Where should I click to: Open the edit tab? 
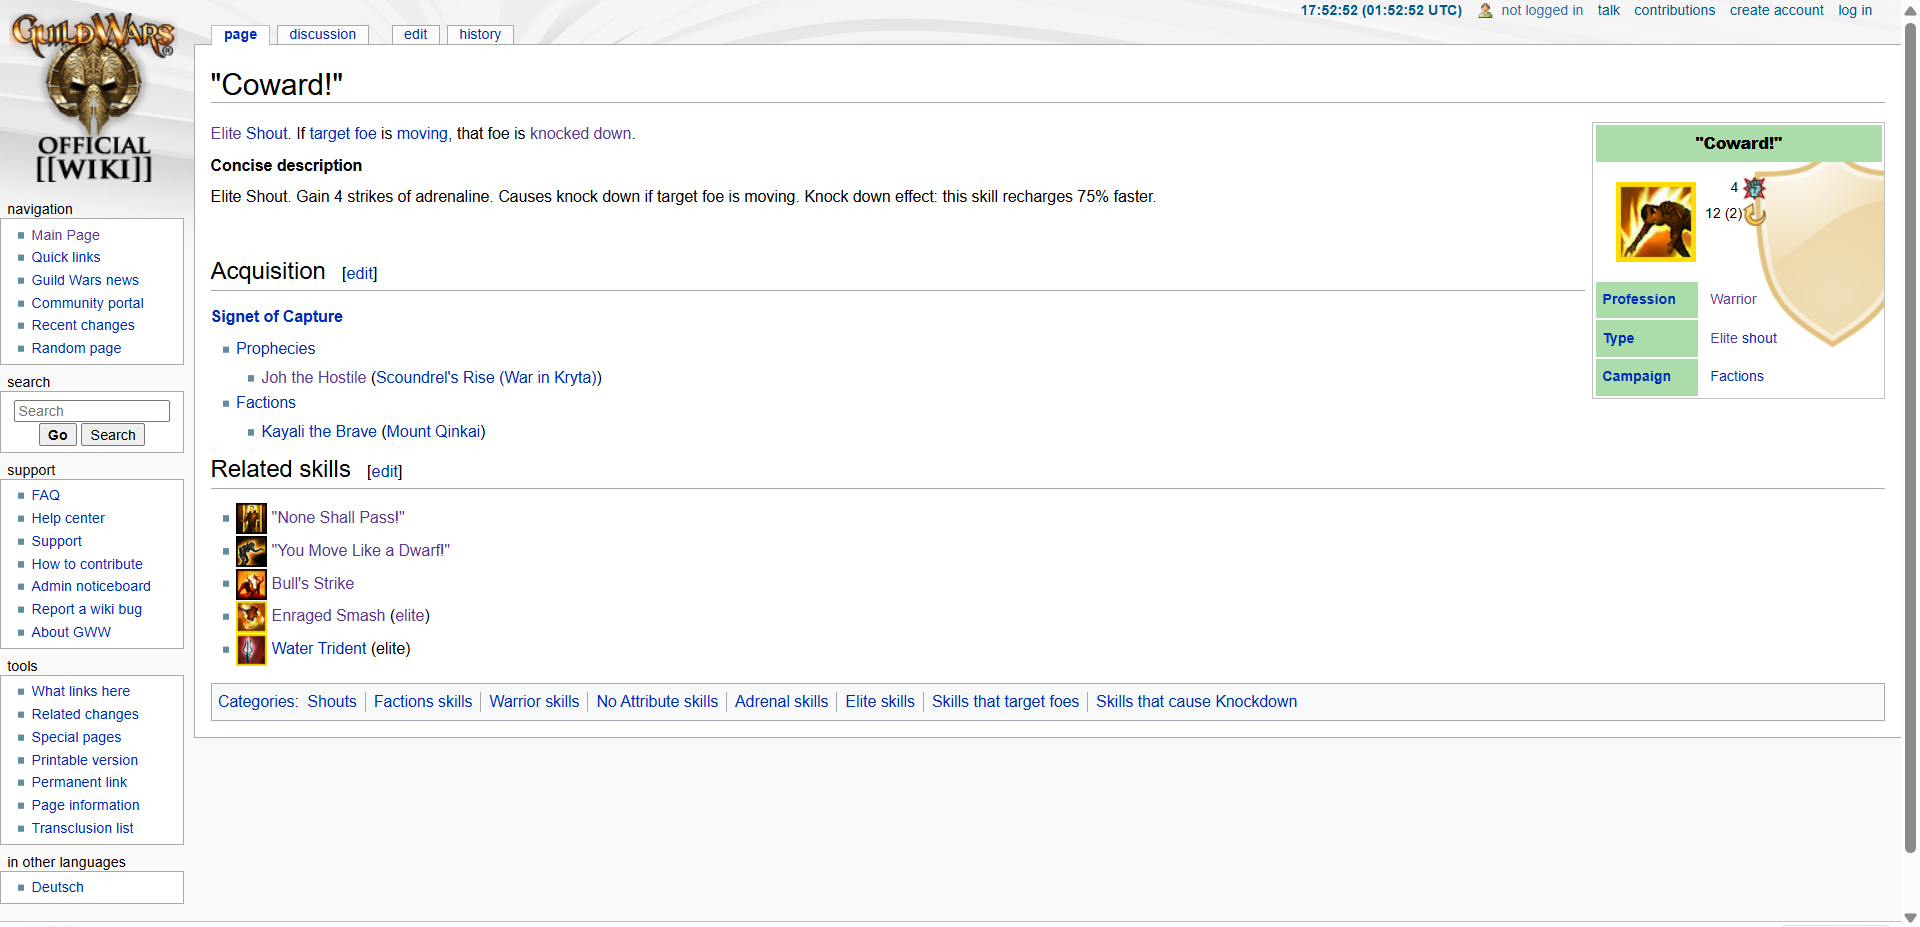point(415,34)
